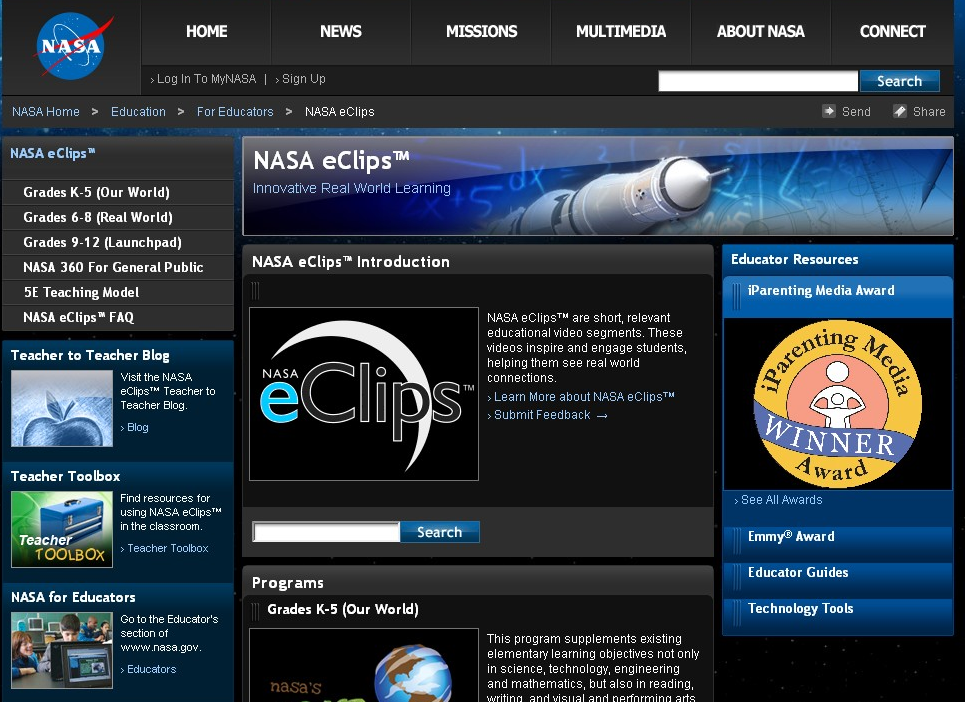Click the Submit Feedback link
This screenshot has width=965, height=702.
coord(542,415)
